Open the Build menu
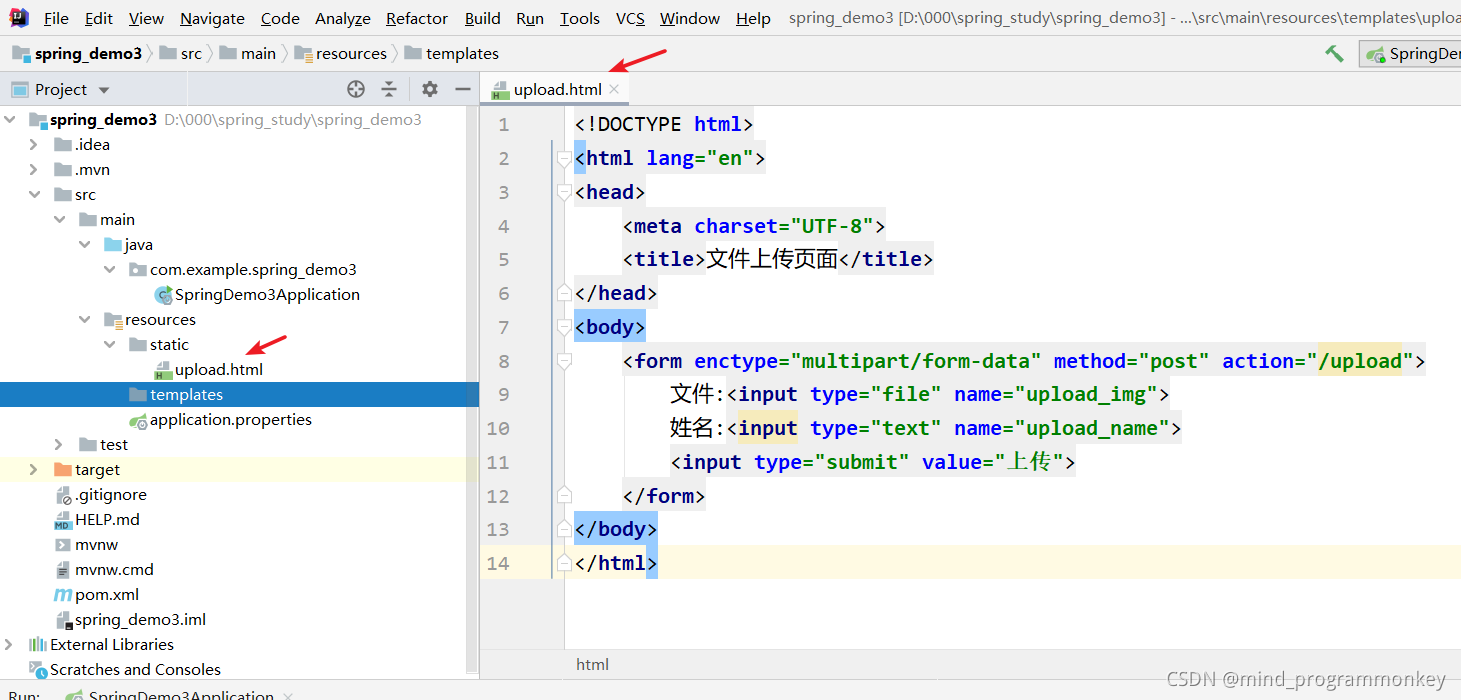 click(x=483, y=18)
